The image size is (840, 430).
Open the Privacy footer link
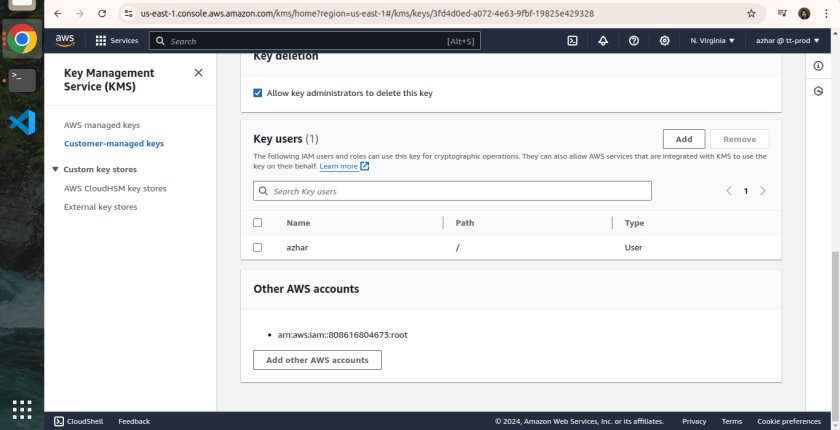pos(694,421)
